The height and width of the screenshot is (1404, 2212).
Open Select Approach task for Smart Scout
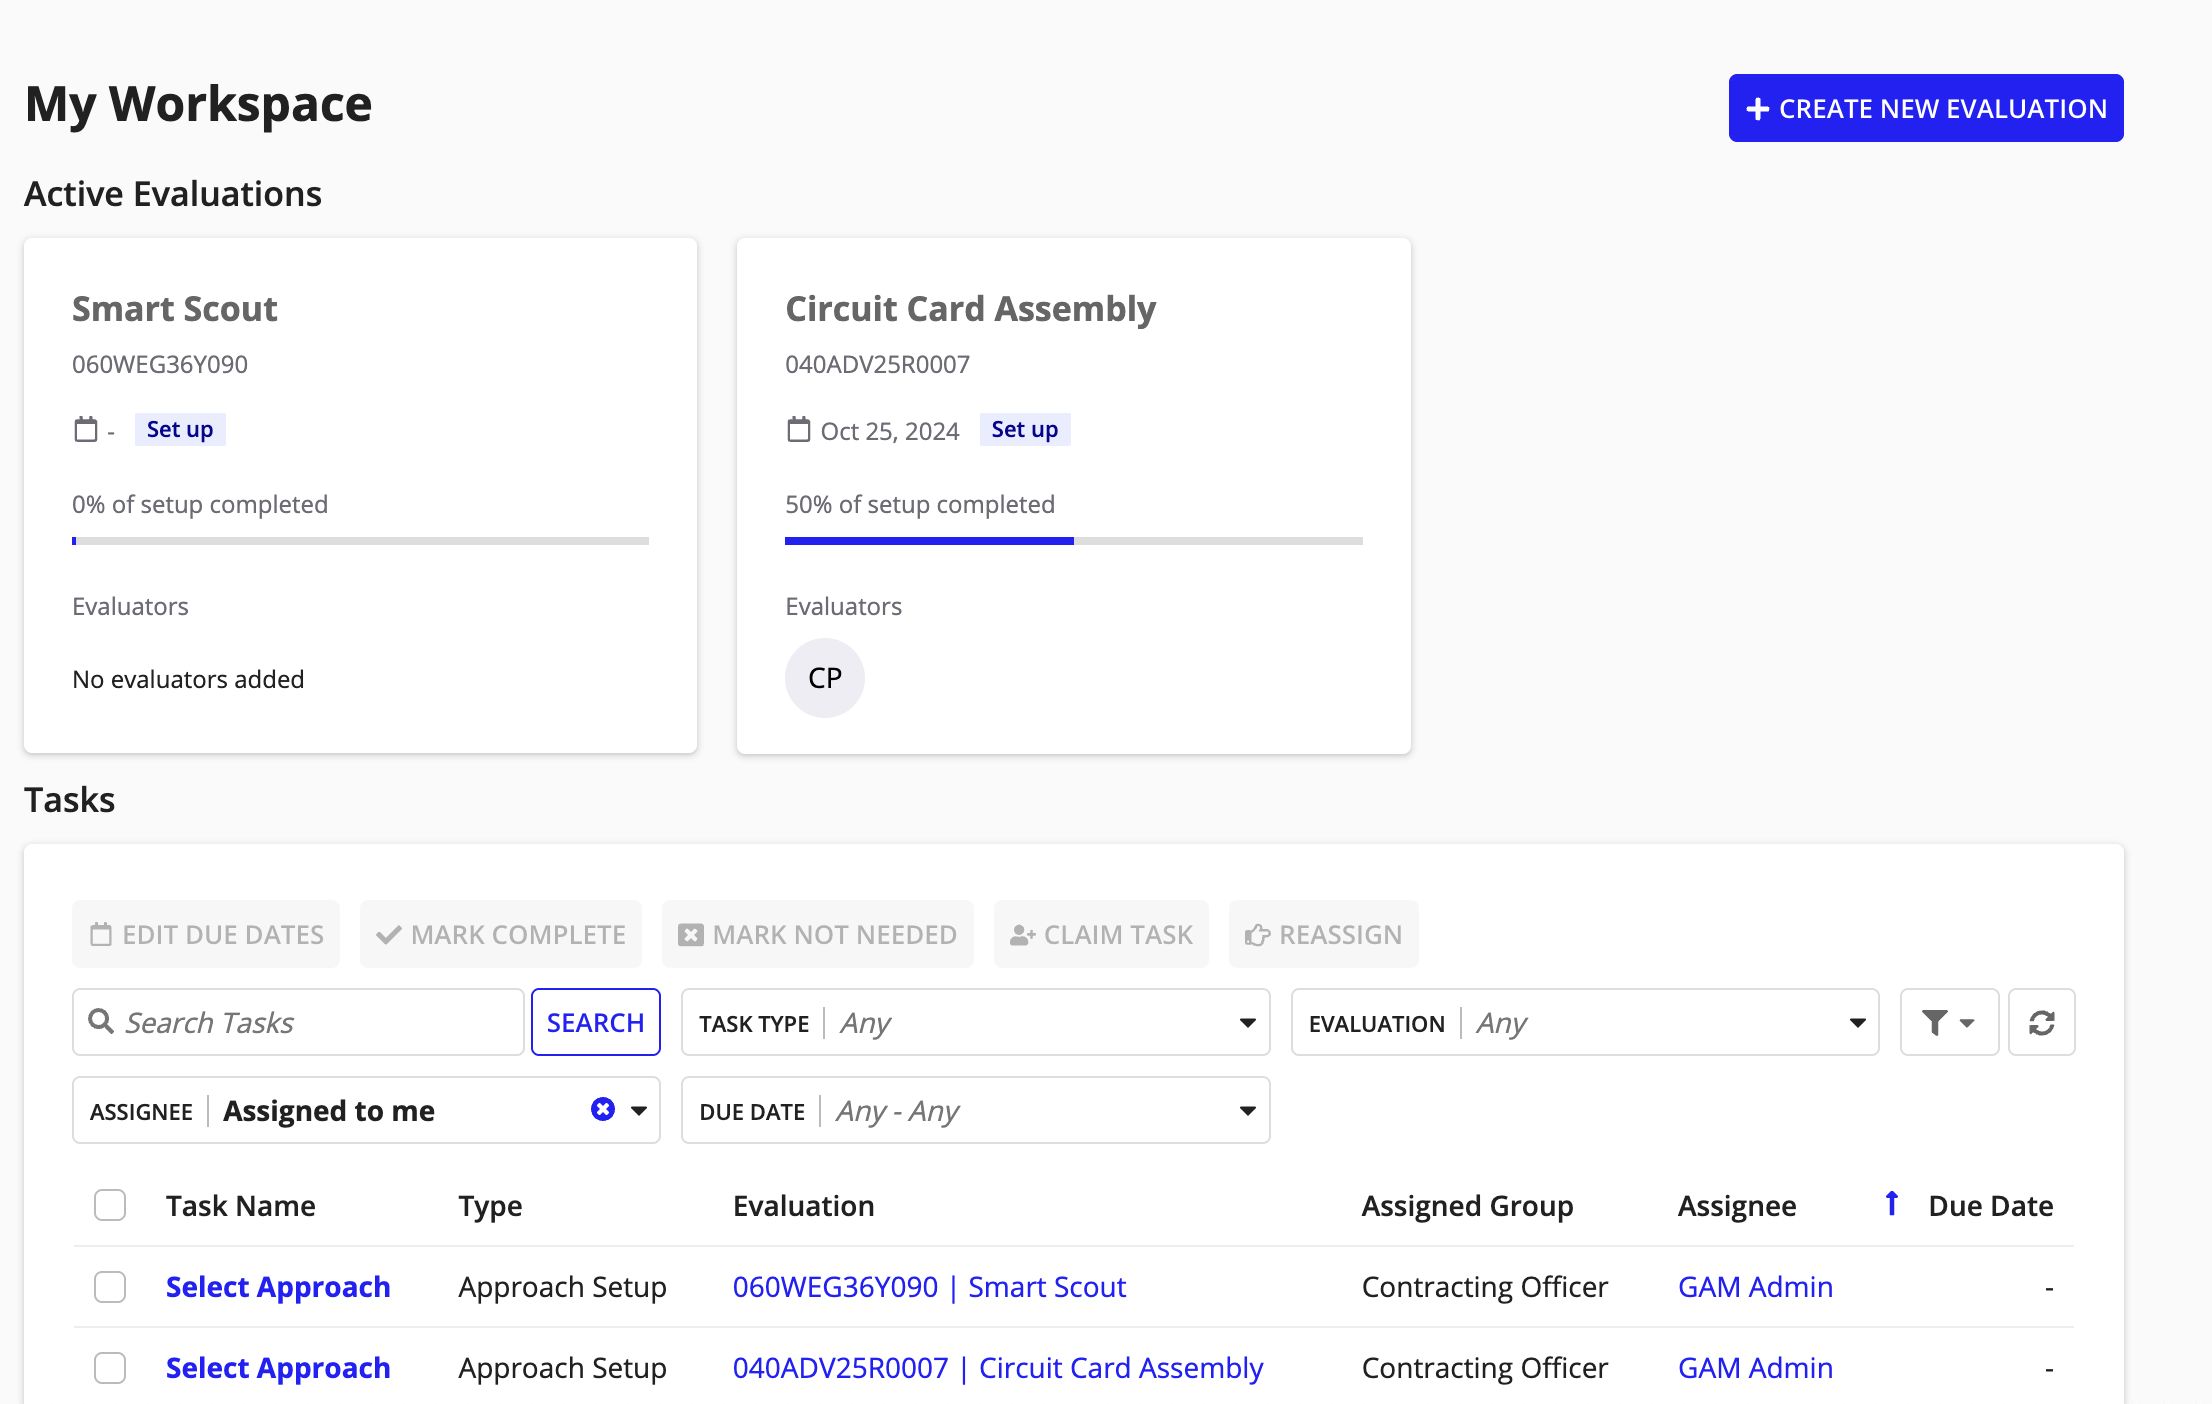click(278, 1287)
